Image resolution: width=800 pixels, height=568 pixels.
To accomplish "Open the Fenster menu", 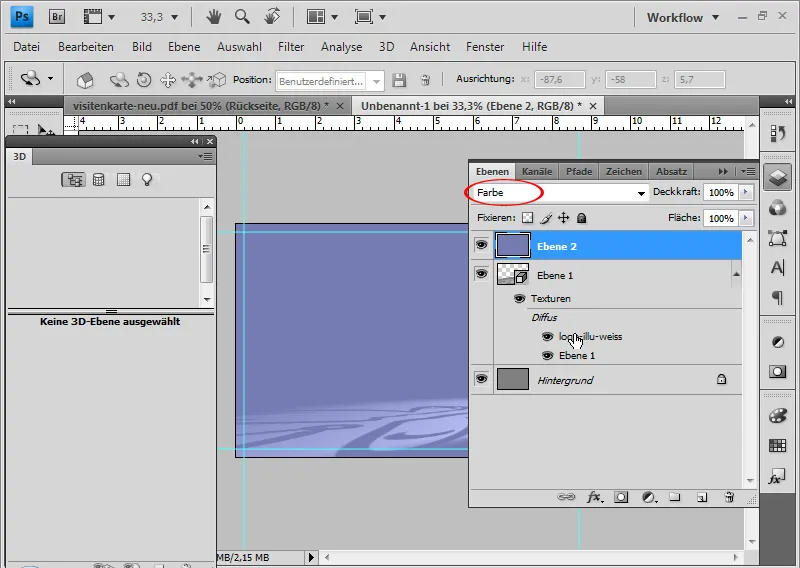I will click(x=485, y=47).
